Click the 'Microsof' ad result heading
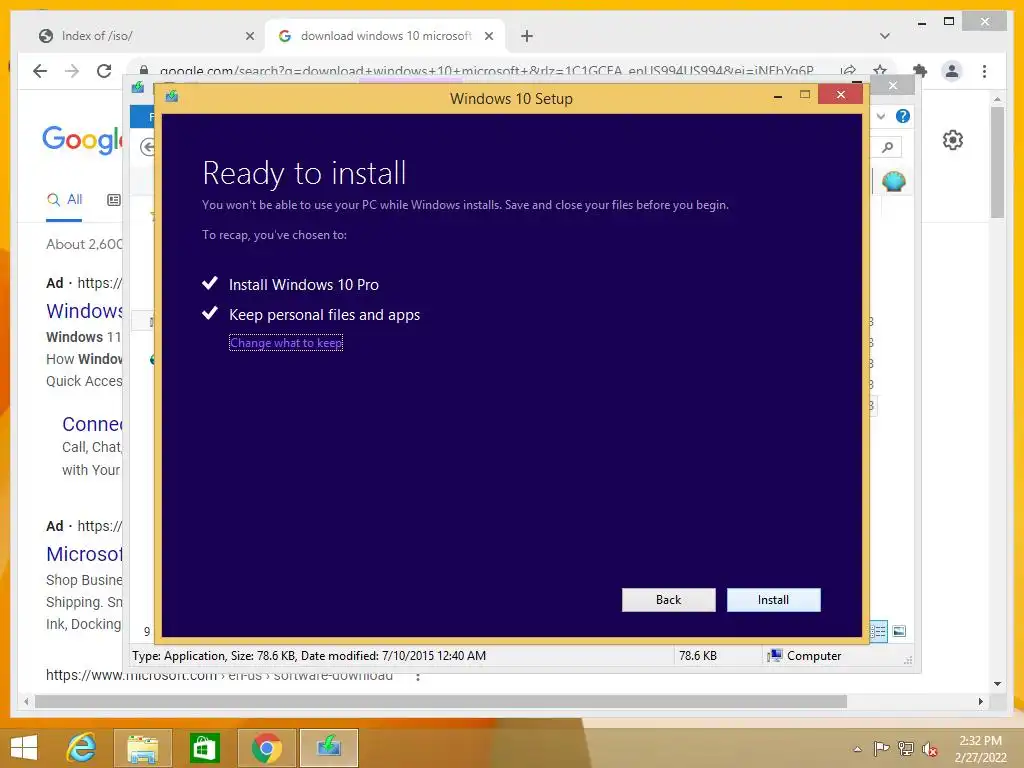The image size is (1024, 768). [84, 554]
